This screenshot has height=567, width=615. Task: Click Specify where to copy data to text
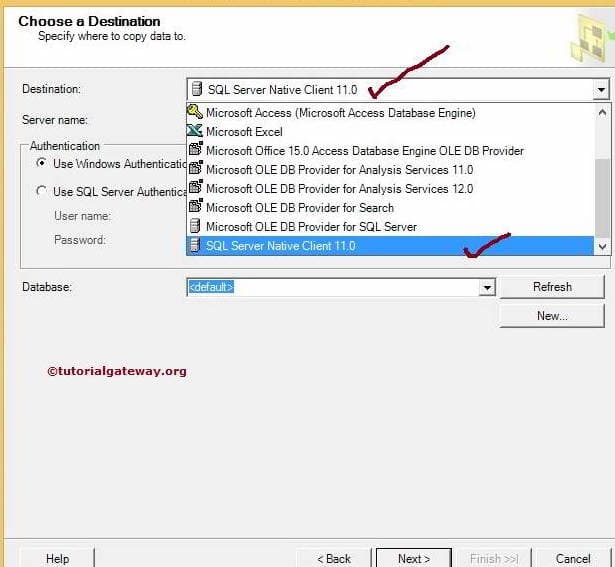click(112, 36)
